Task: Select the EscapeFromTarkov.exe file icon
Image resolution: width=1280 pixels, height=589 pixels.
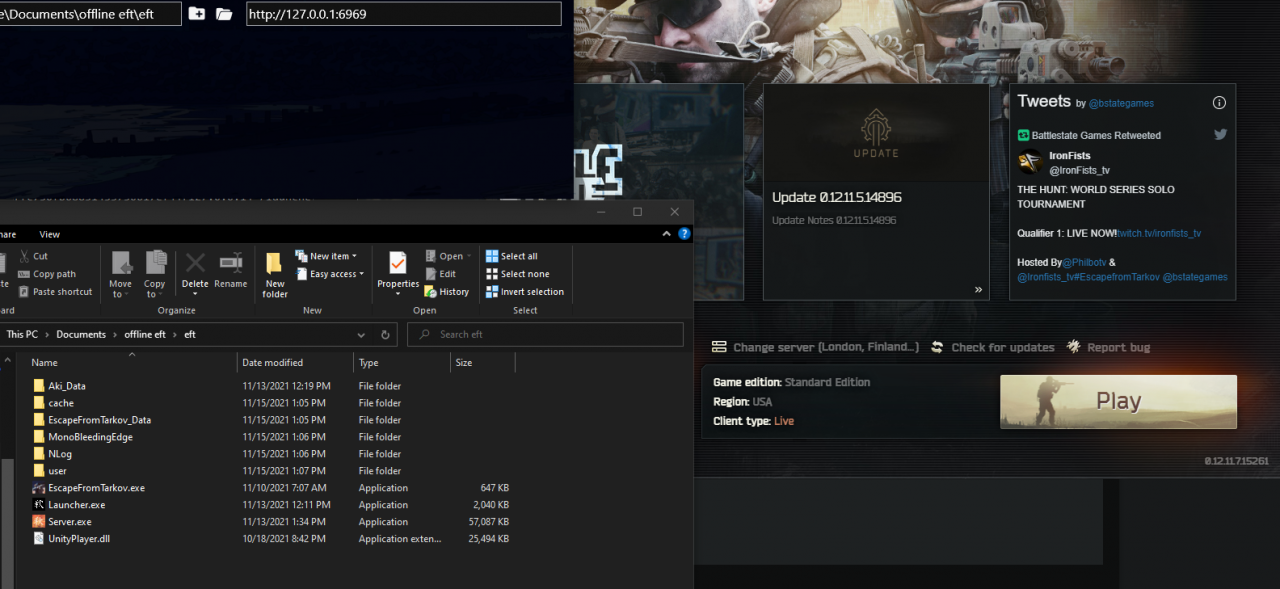Action: click(x=39, y=488)
